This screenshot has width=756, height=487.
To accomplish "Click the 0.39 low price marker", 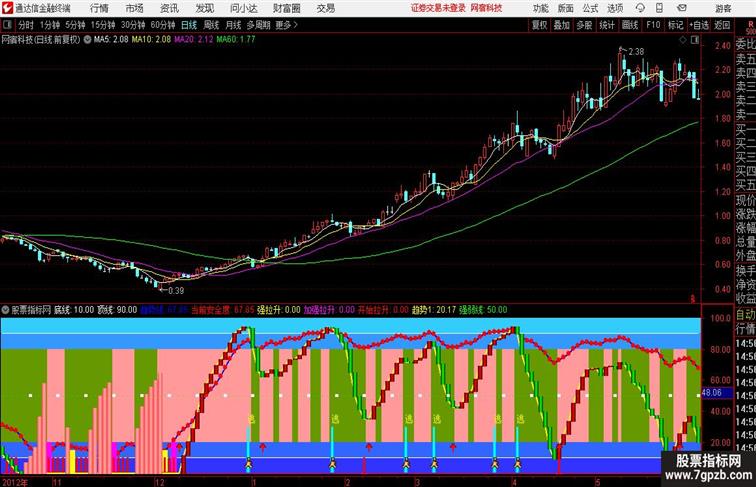I will (x=176, y=291).
